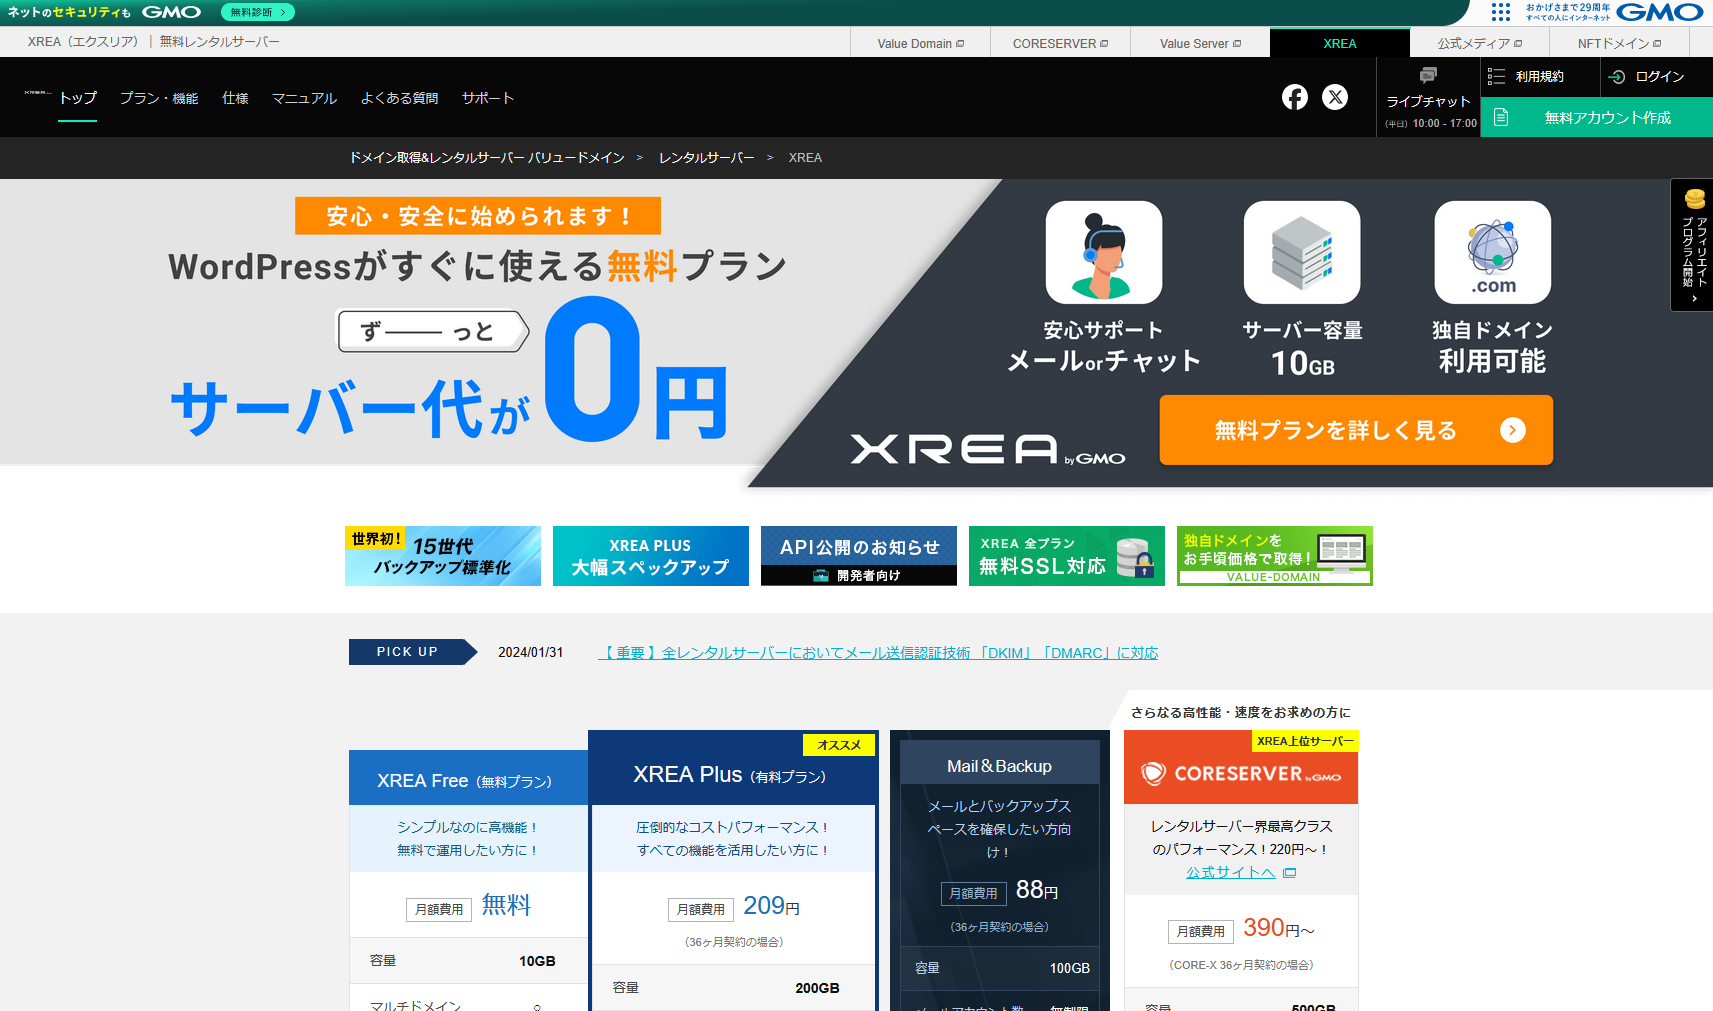Viewport: 1713px width, 1011px height.
Task: Open the GMO app grid icon top right
Action: pyautogui.click(x=1501, y=13)
